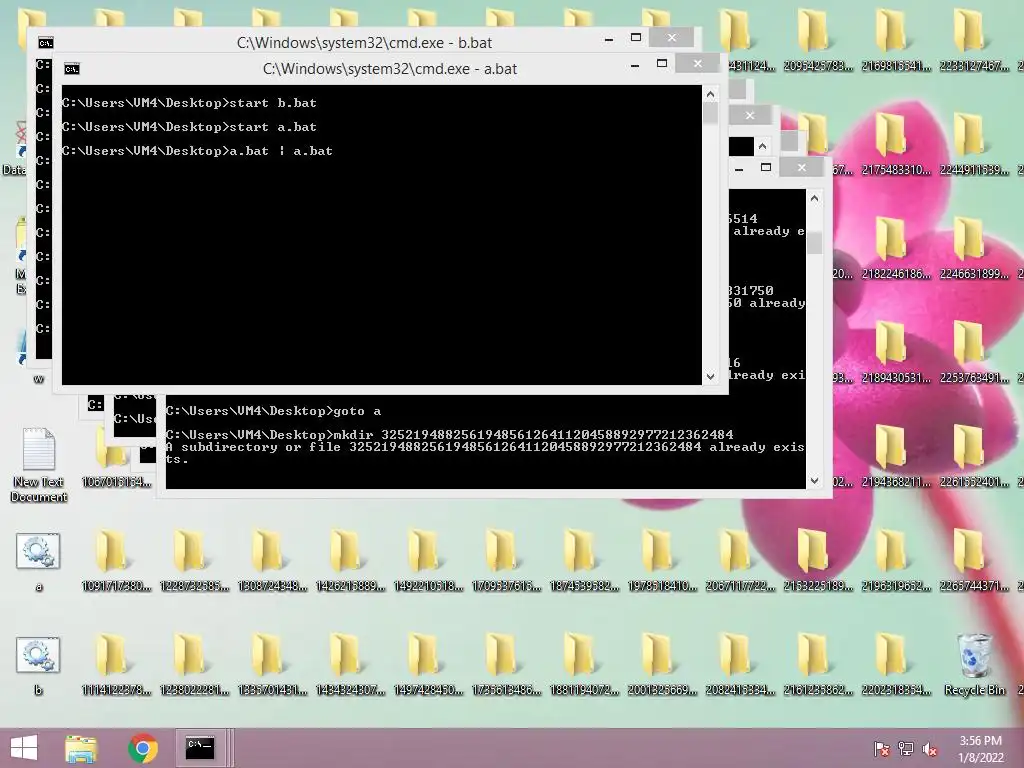Select folder starting with 2253763491
This screenshot has width=1024, height=768.
(974, 353)
